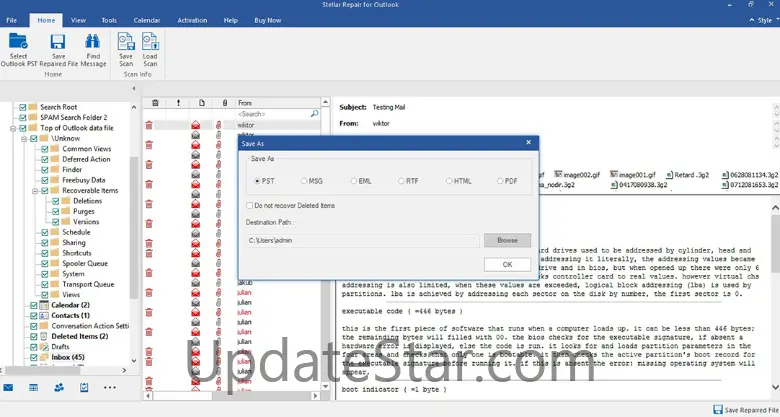Screen dimensions: 780x417
Task: Collapse Recoverable Items tree node
Action: point(35,191)
